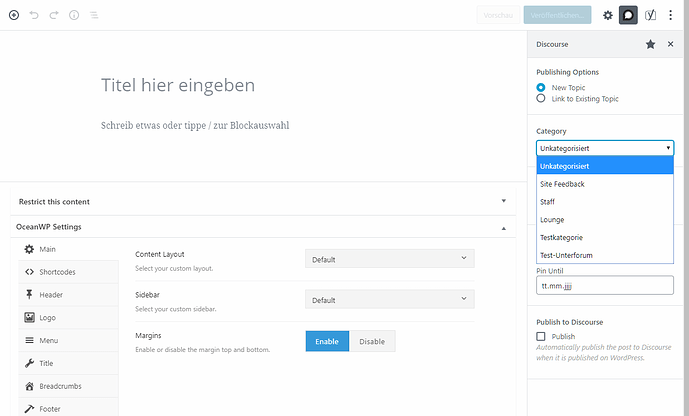Choose Unkategorisiert in category list
689x416 pixels.
click(x=605, y=166)
